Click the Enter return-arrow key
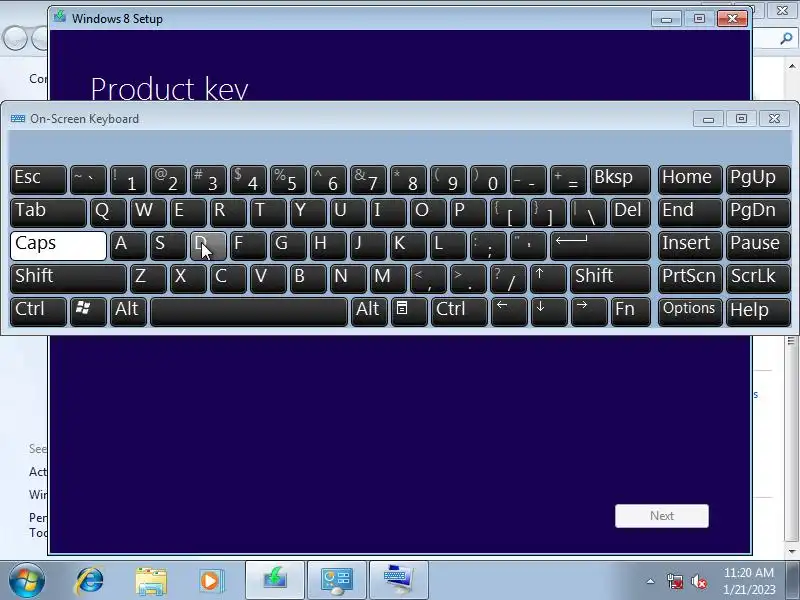 click(600, 245)
